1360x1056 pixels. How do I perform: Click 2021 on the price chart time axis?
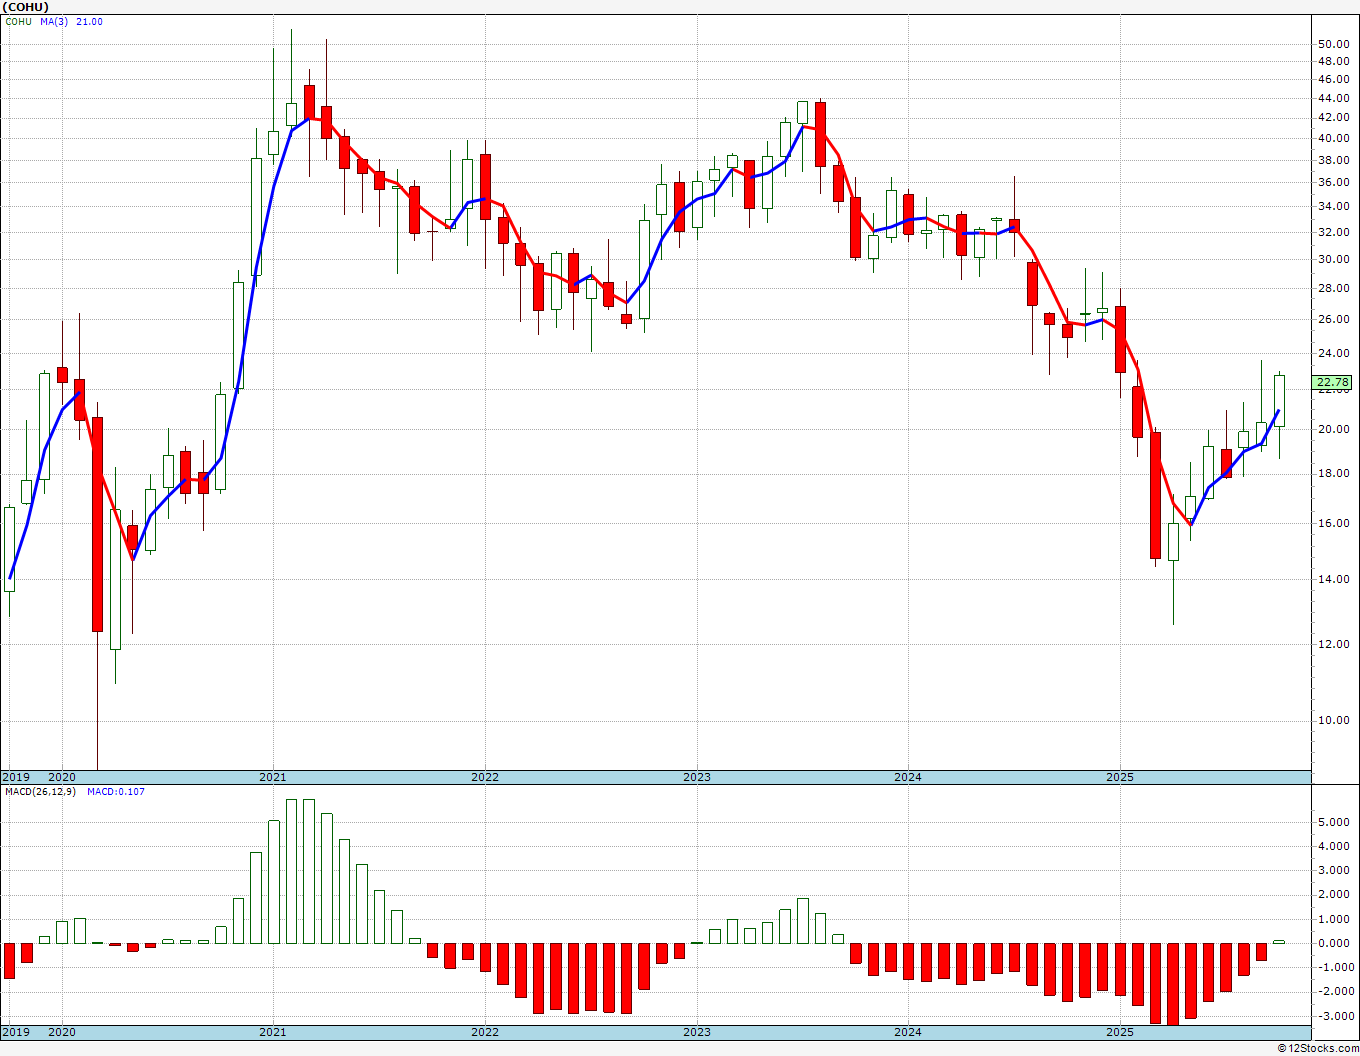pyautogui.click(x=273, y=777)
